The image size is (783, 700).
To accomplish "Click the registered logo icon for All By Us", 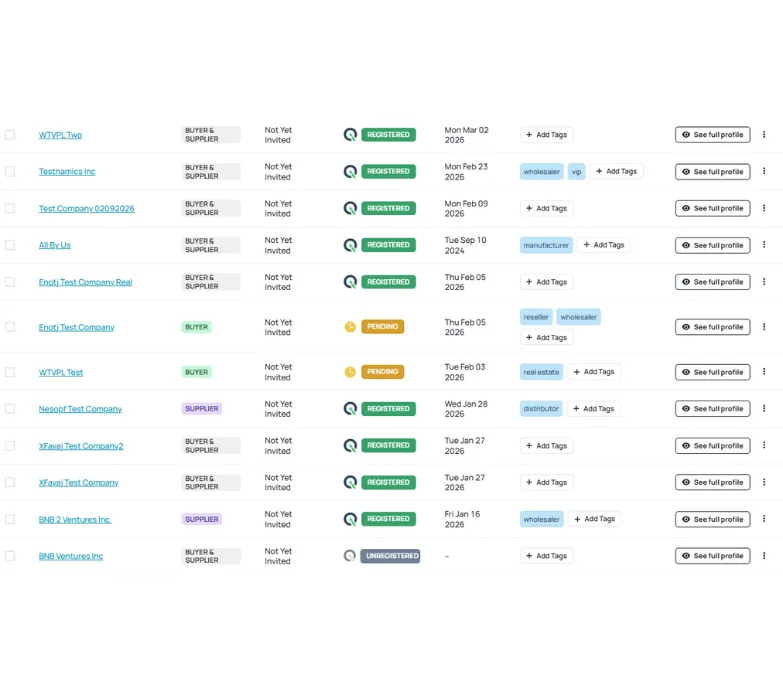I will pyautogui.click(x=350, y=245).
